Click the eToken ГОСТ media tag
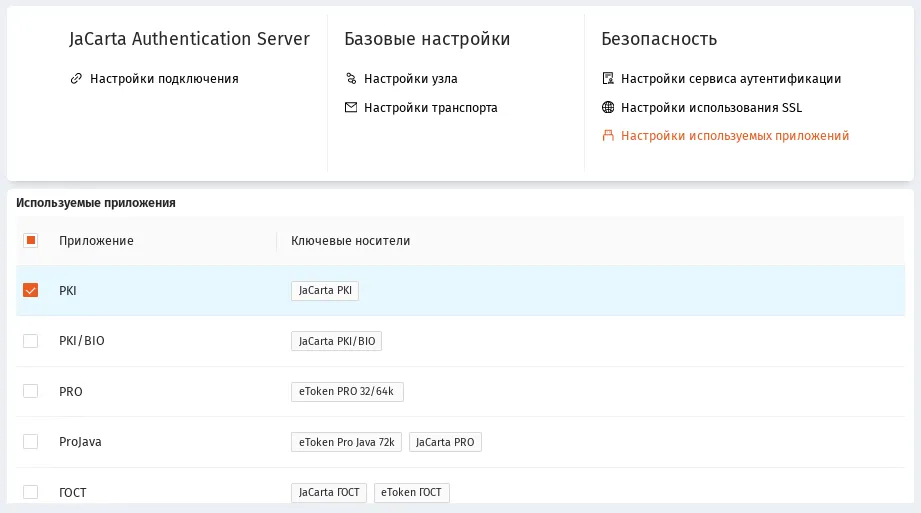 pyautogui.click(x=412, y=492)
